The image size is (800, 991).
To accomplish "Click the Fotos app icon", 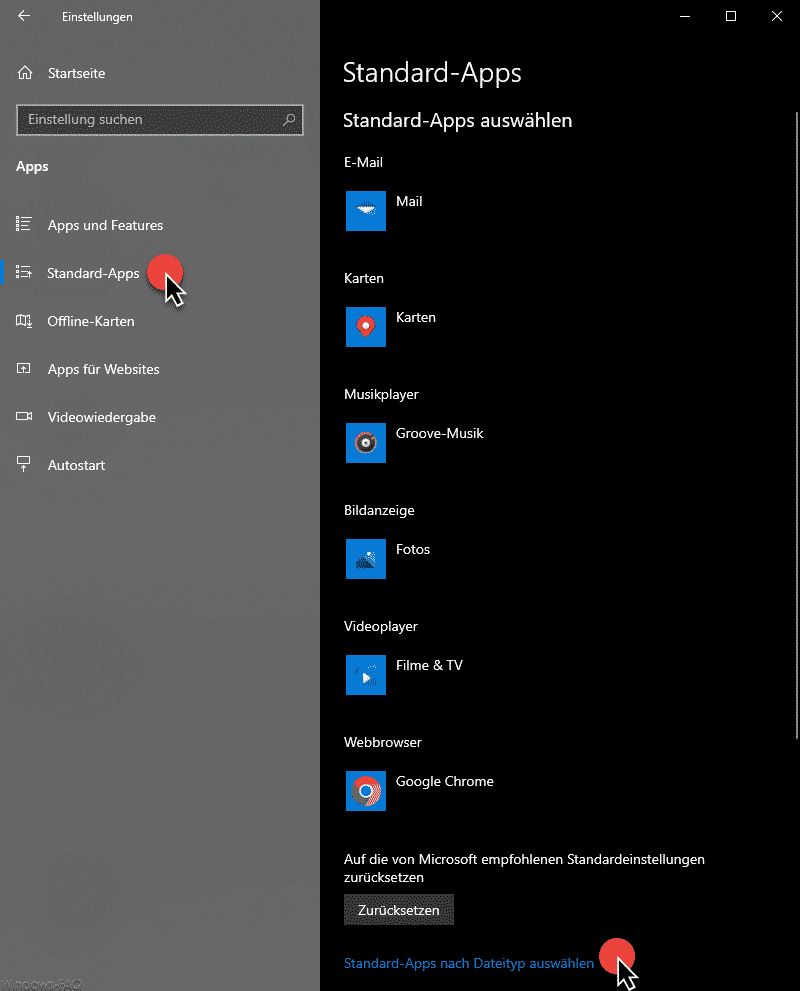I will tap(365, 559).
